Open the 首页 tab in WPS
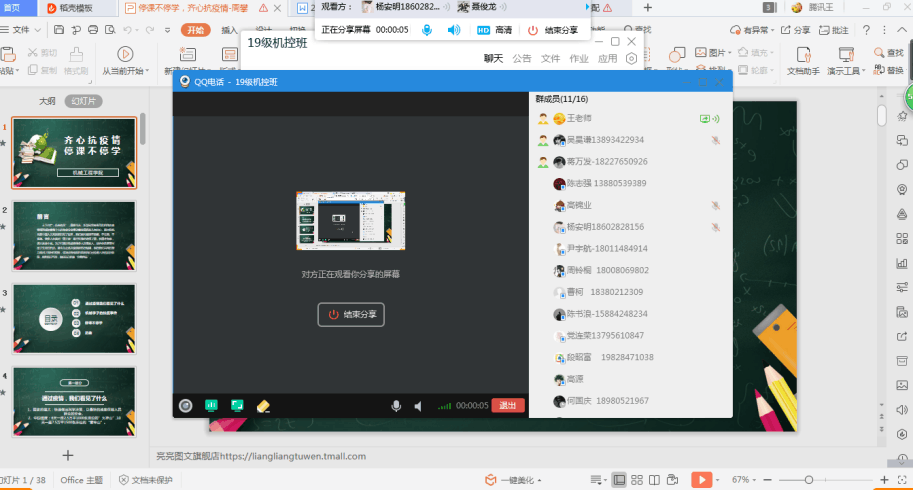 [12, 8]
